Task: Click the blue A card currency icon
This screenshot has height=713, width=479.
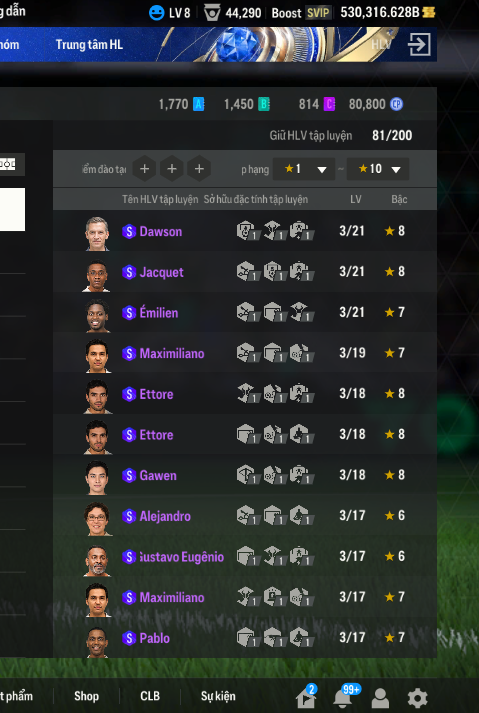Action: [198, 104]
